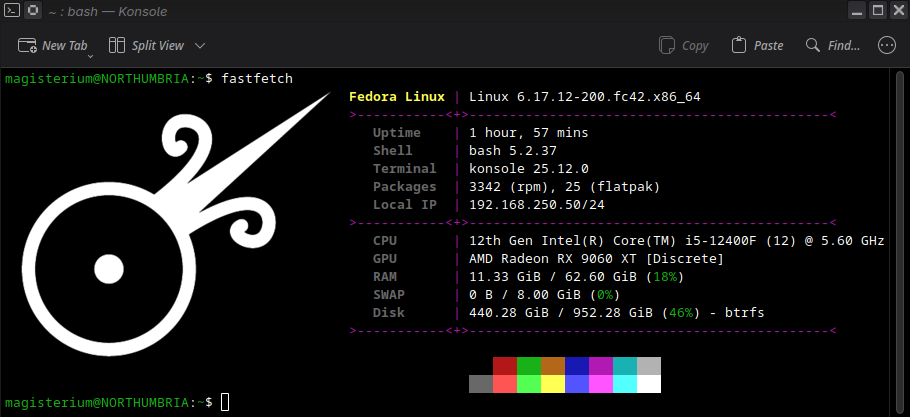
Task: Expand the Split View chevron menu
Action: (200, 45)
